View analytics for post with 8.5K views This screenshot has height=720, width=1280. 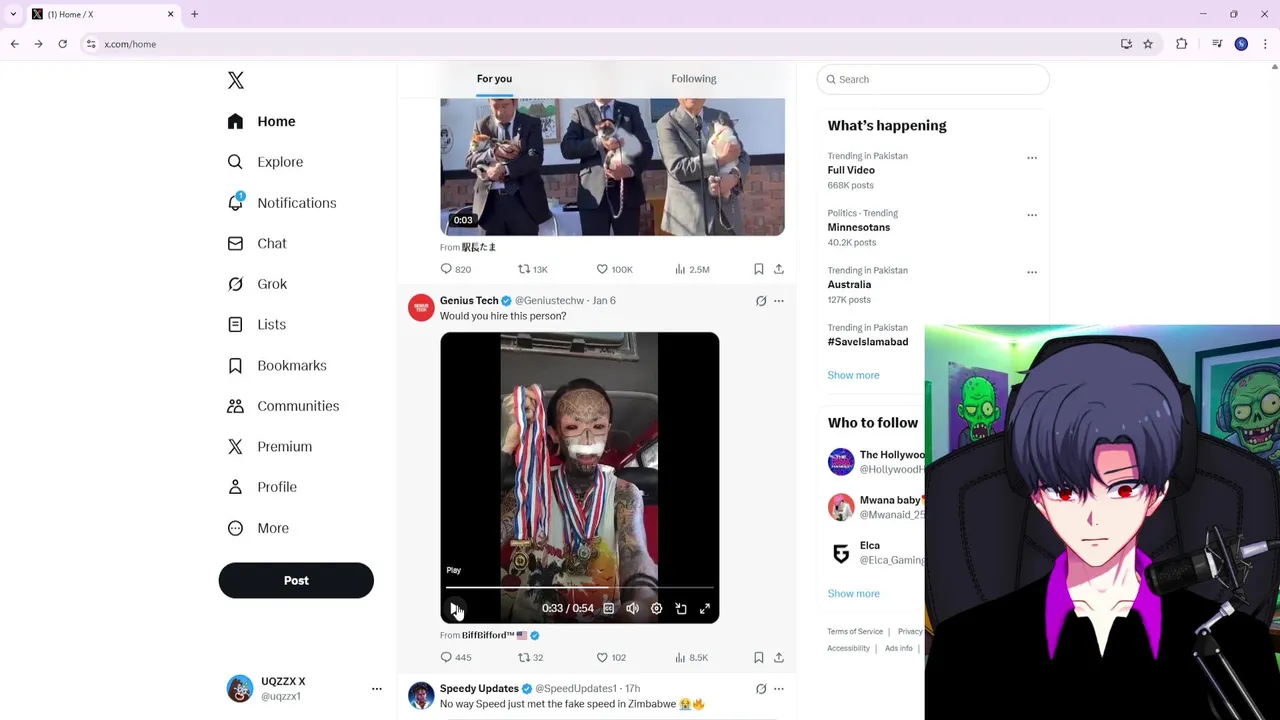click(x=691, y=657)
